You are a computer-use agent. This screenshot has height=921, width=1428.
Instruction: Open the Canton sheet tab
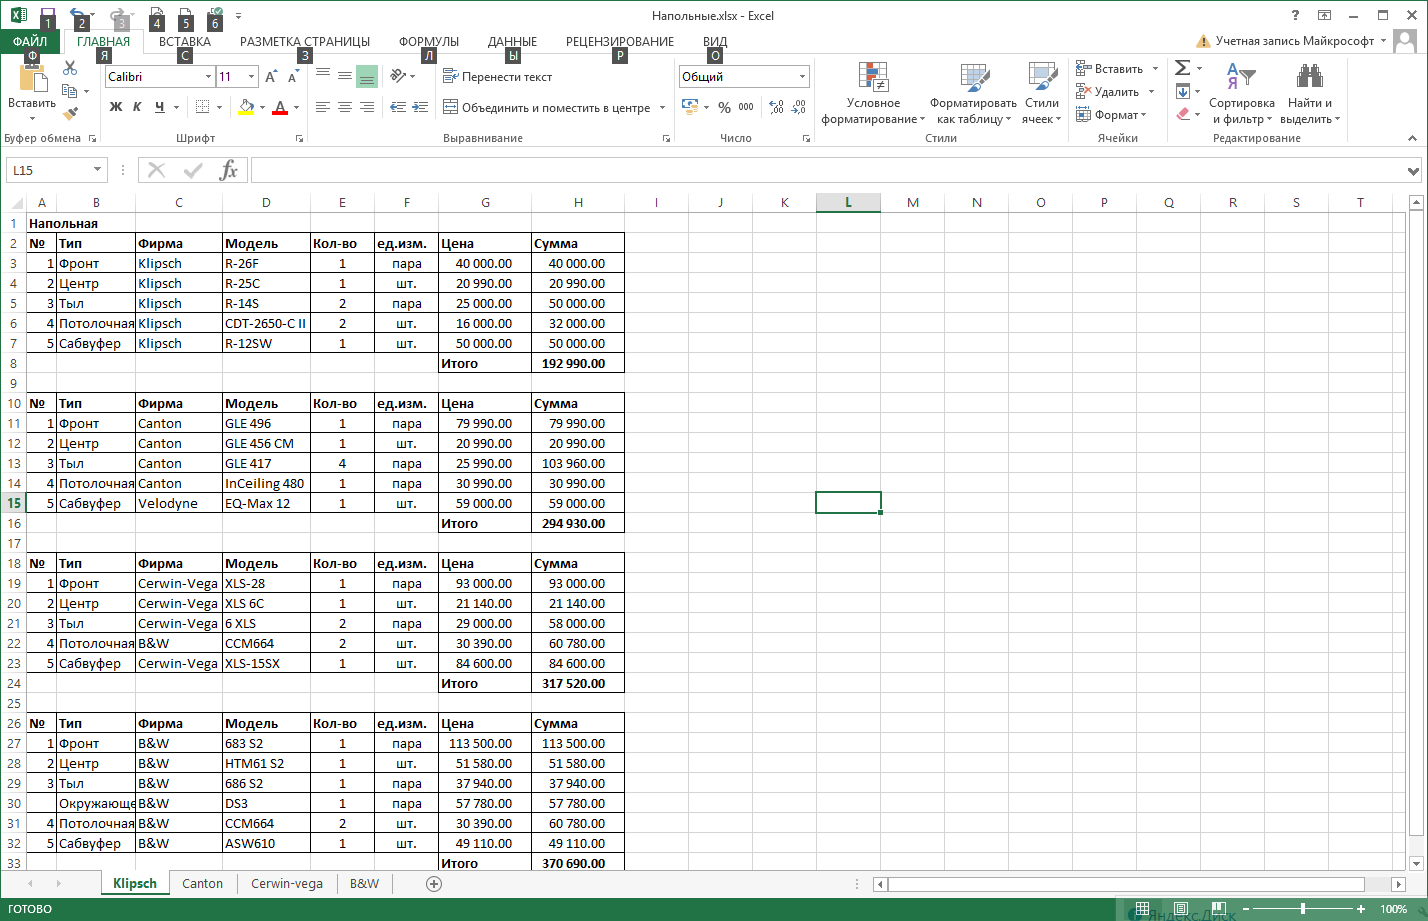[203, 884]
